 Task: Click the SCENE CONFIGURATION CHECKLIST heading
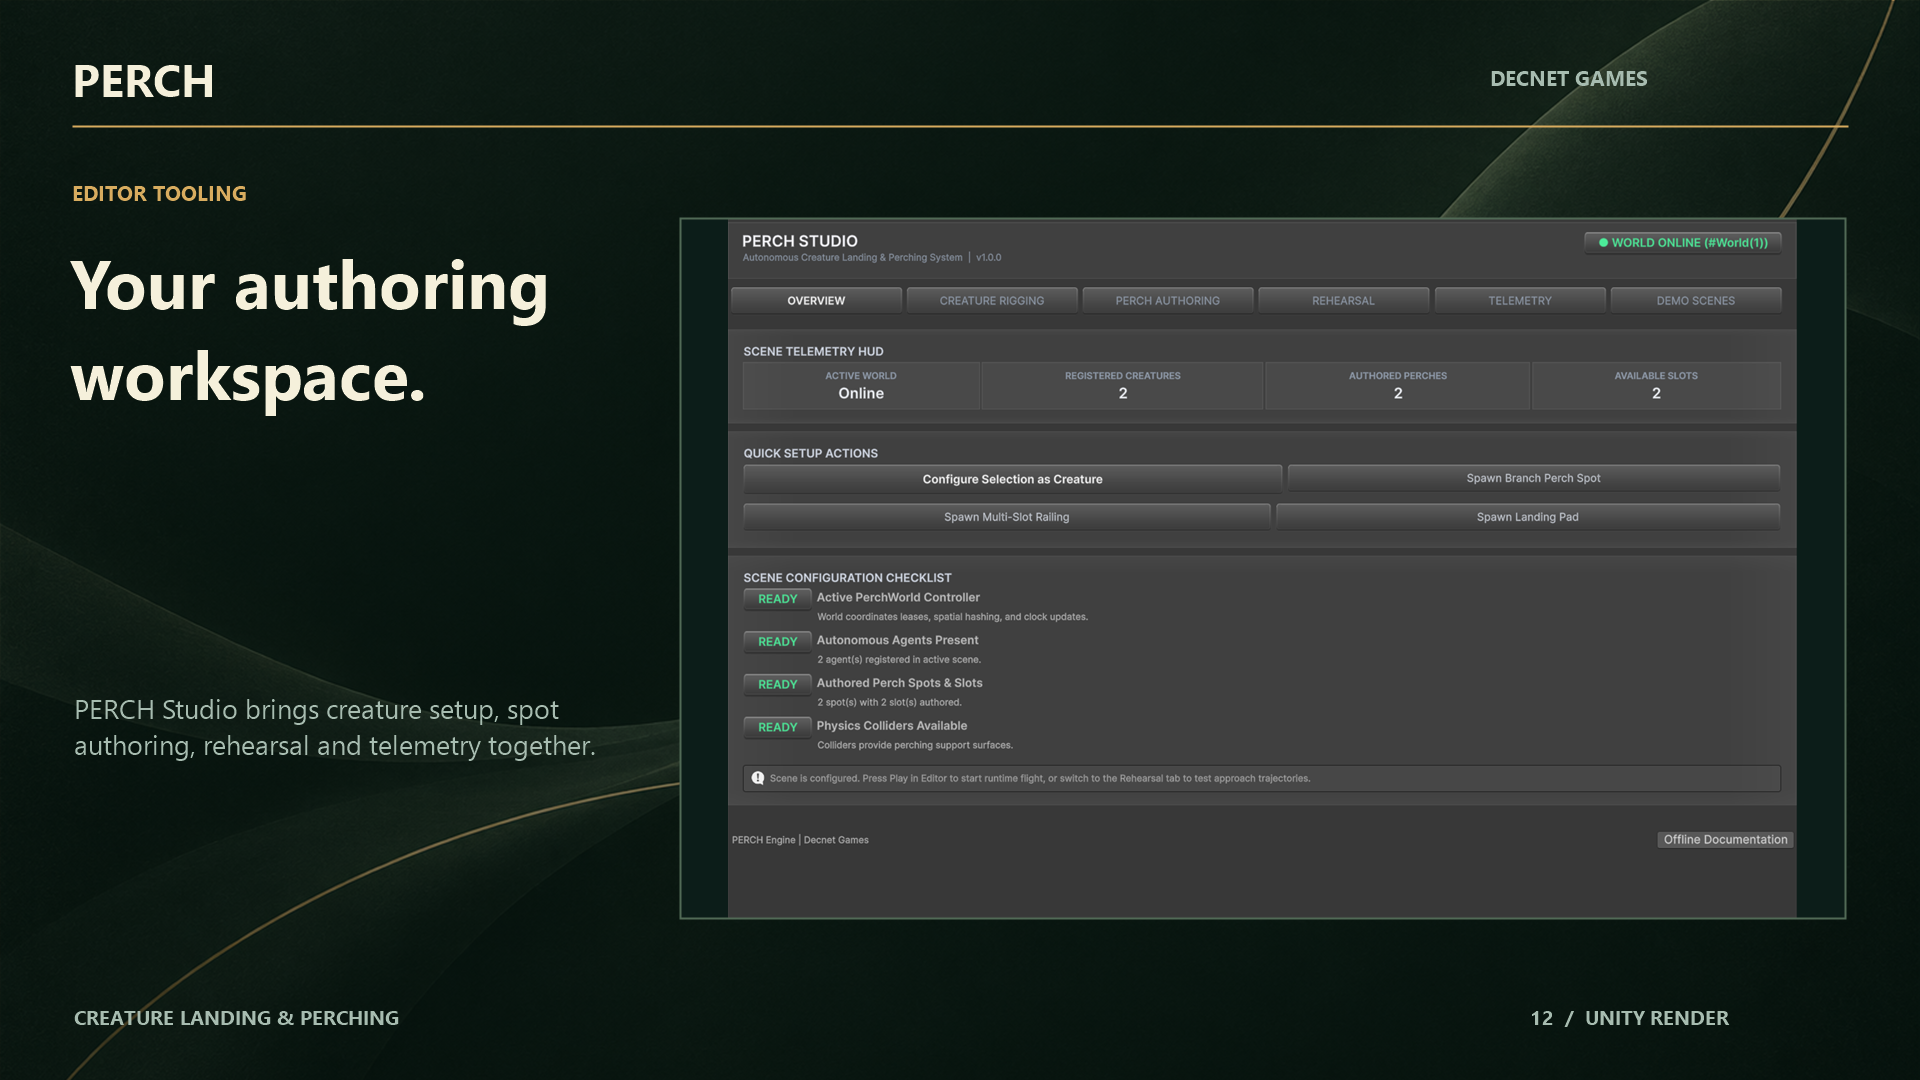click(847, 578)
